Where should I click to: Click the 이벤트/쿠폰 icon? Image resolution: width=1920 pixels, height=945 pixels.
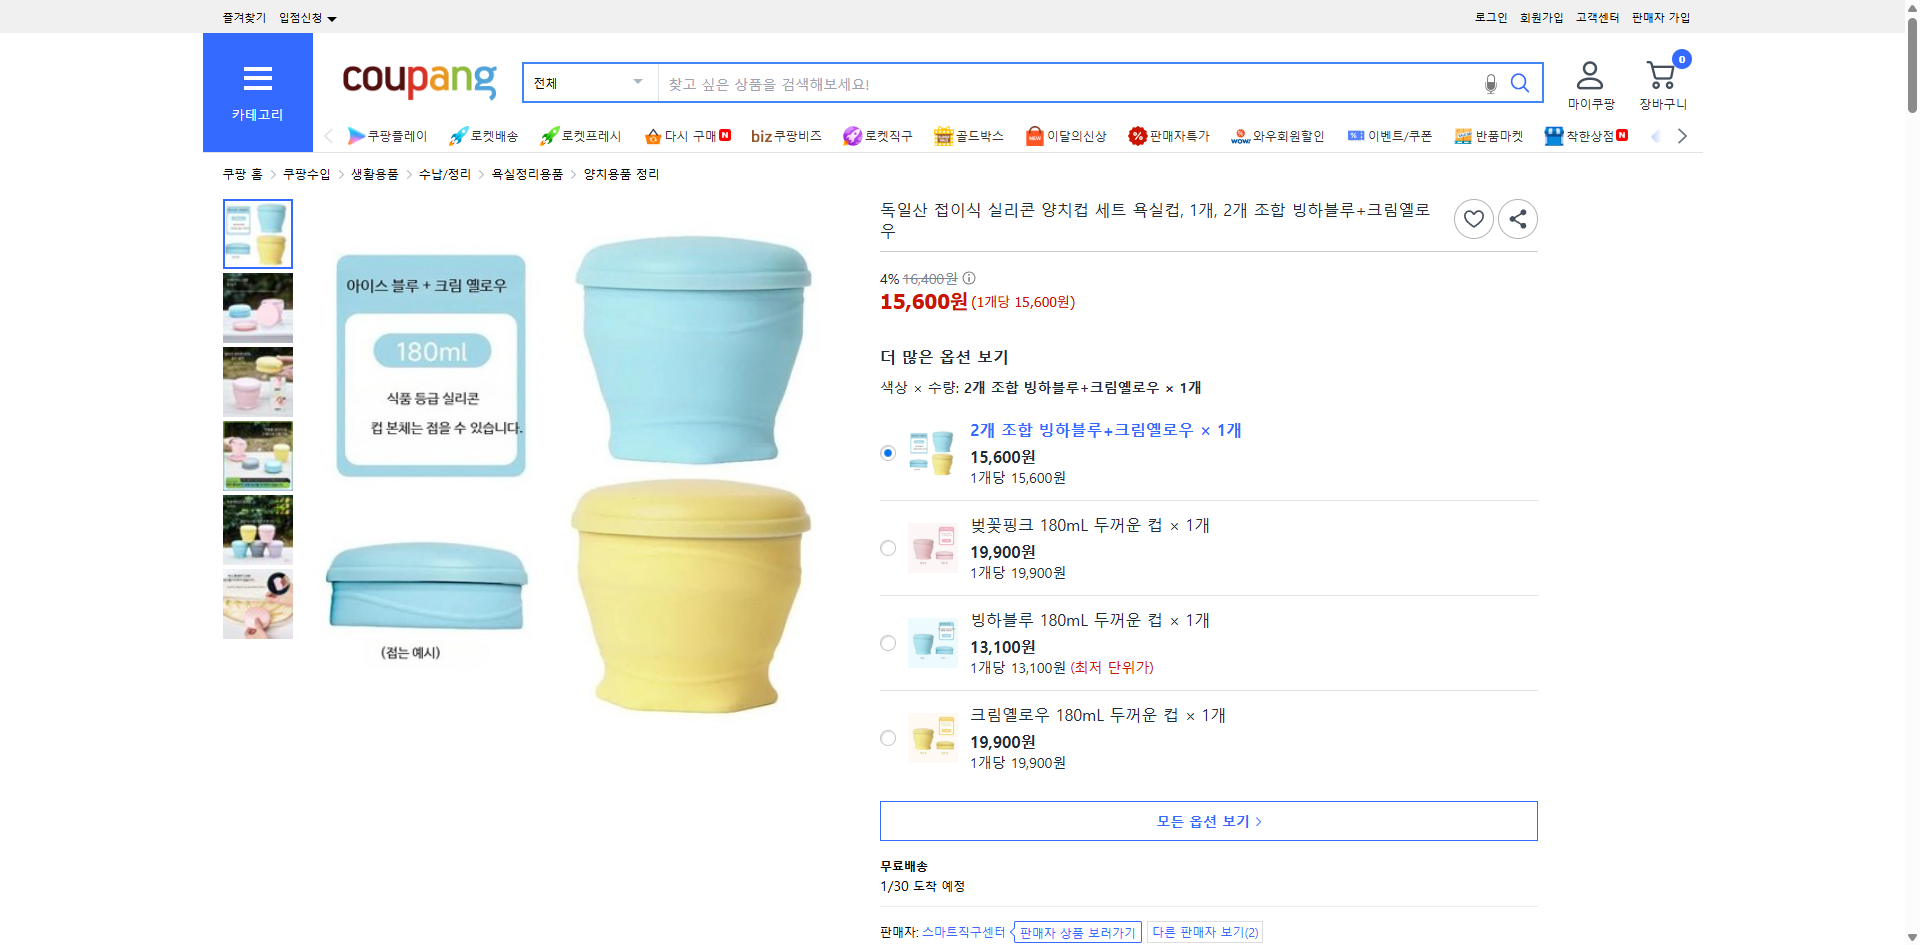(1390, 136)
